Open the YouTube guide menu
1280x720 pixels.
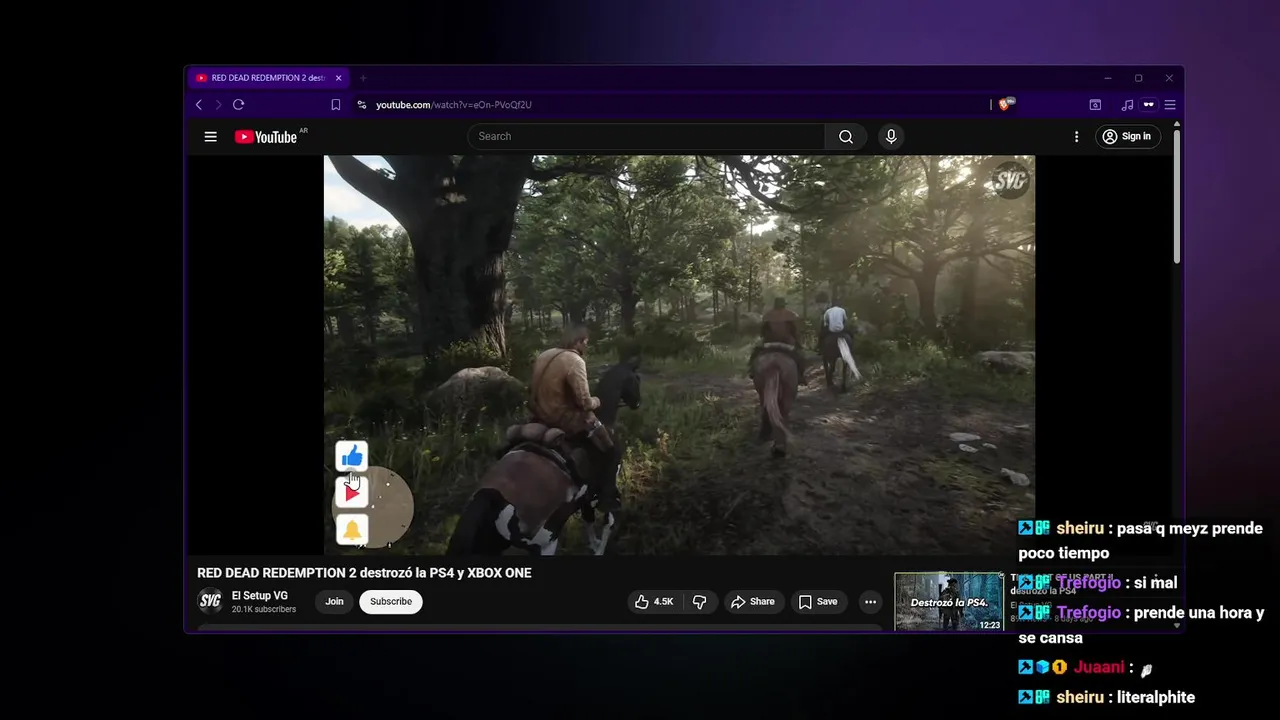click(210, 137)
